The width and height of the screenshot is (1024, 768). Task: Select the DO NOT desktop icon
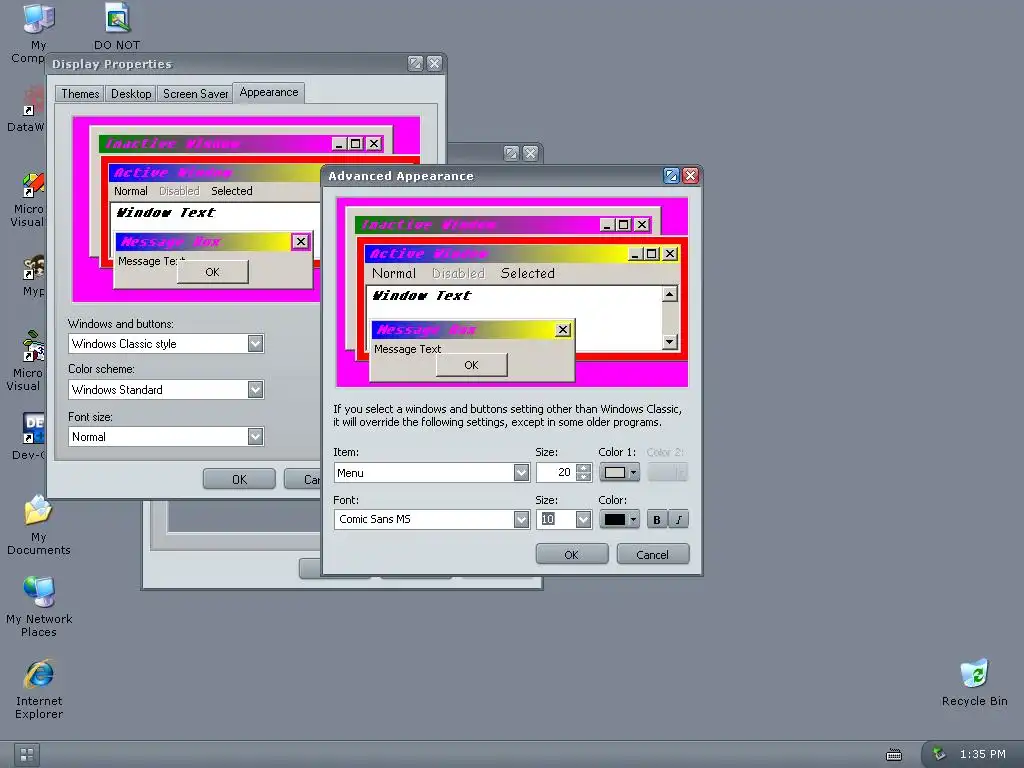pos(118,20)
